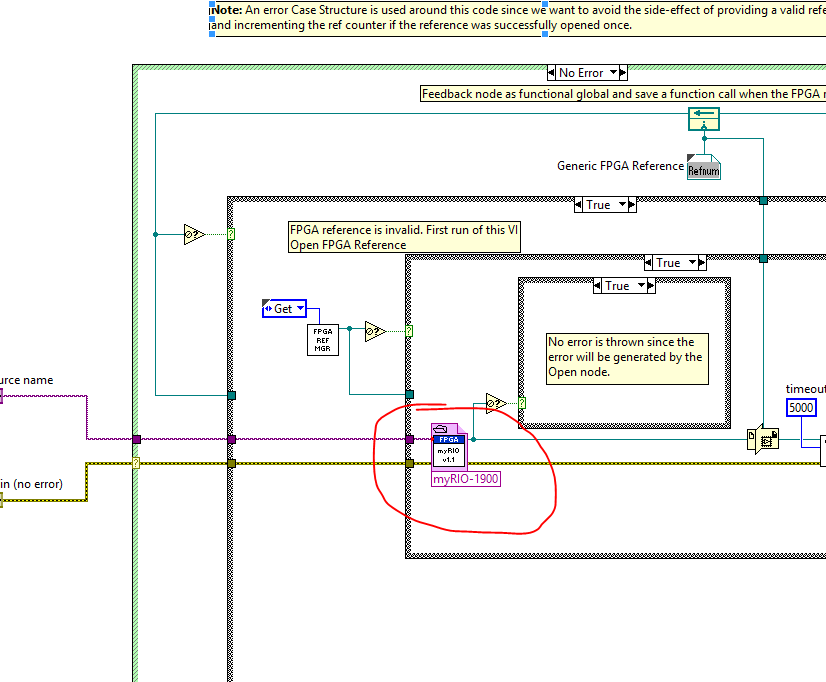Go to previous case of outermost True structure
The height and width of the screenshot is (682, 826).
pos(578,205)
